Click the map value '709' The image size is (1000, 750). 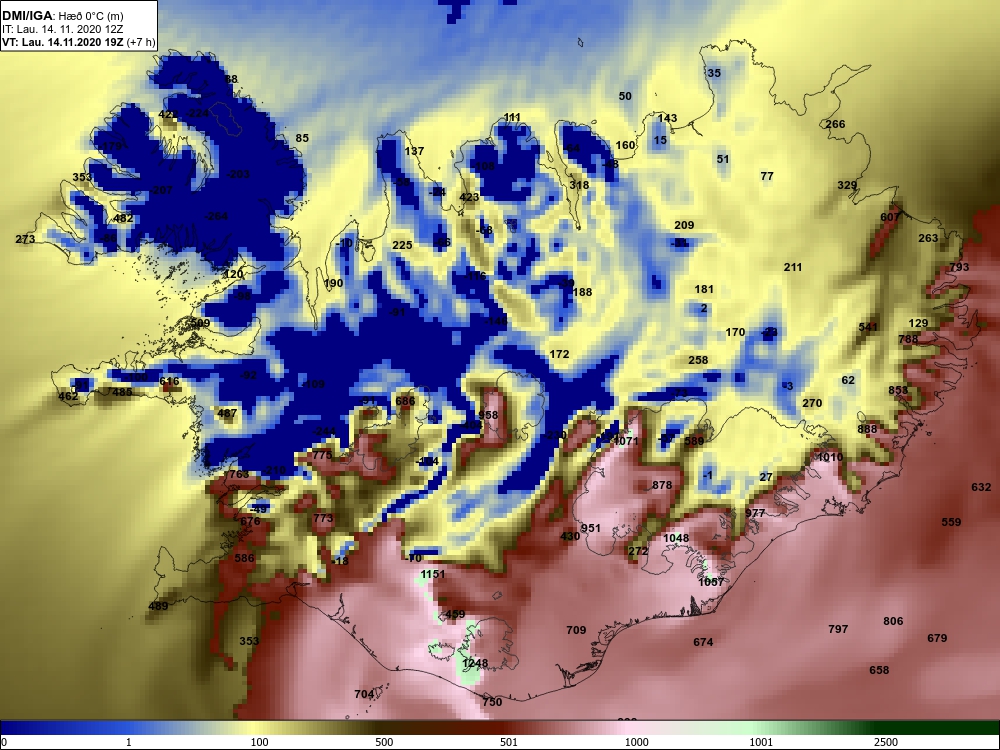pyautogui.click(x=576, y=630)
